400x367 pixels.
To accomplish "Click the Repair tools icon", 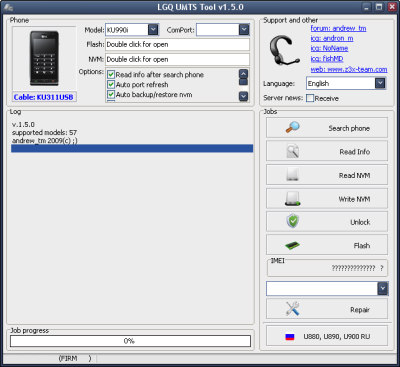I will (293, 309).
